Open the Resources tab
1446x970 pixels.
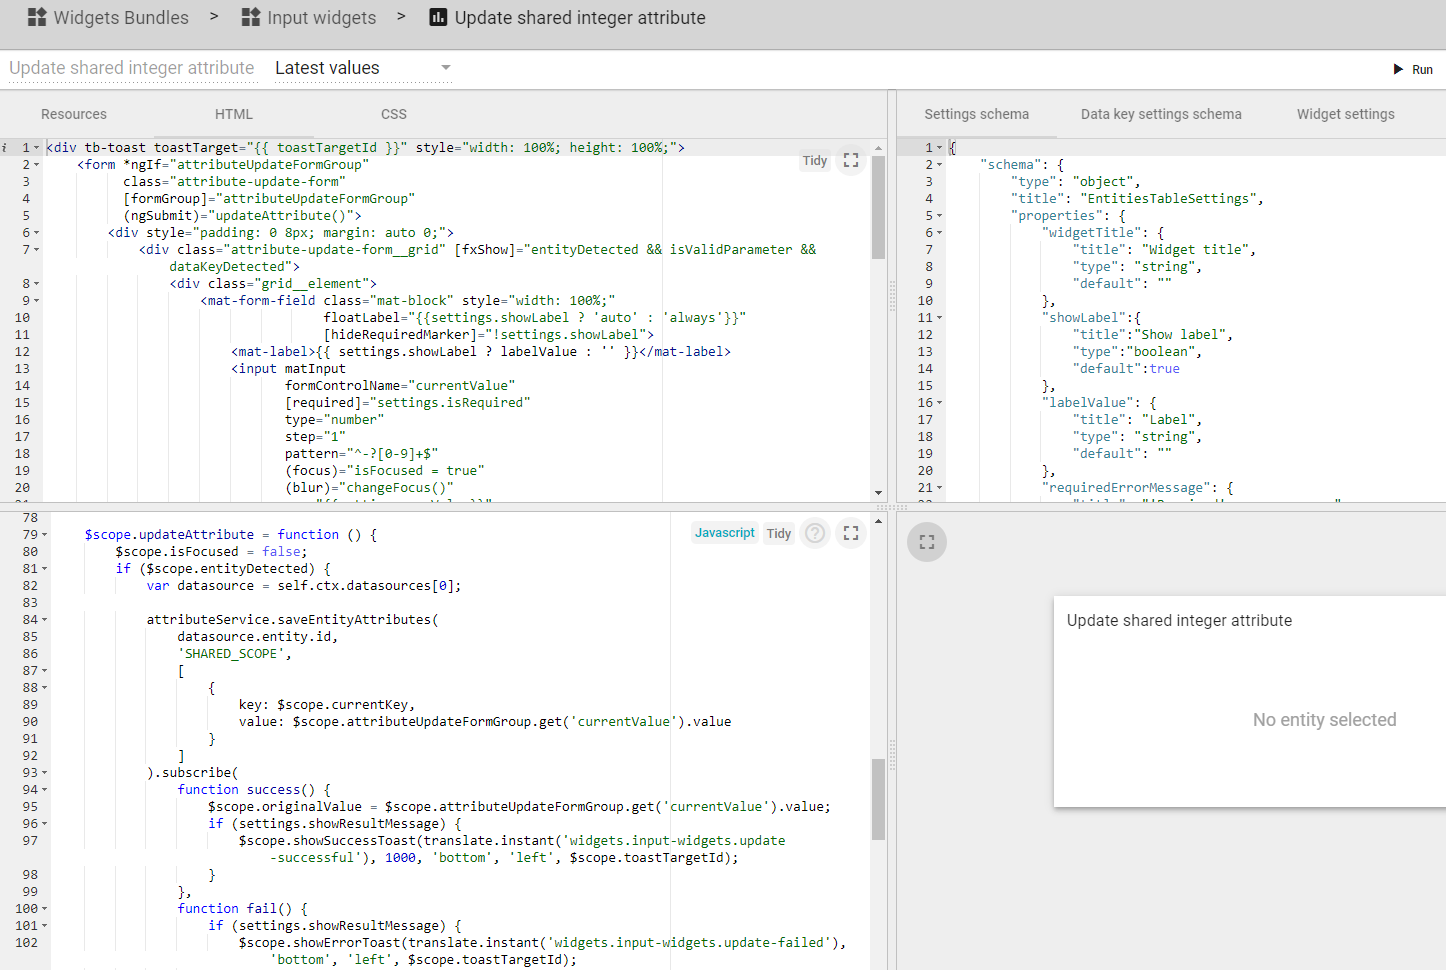click(x=73, y=113)
